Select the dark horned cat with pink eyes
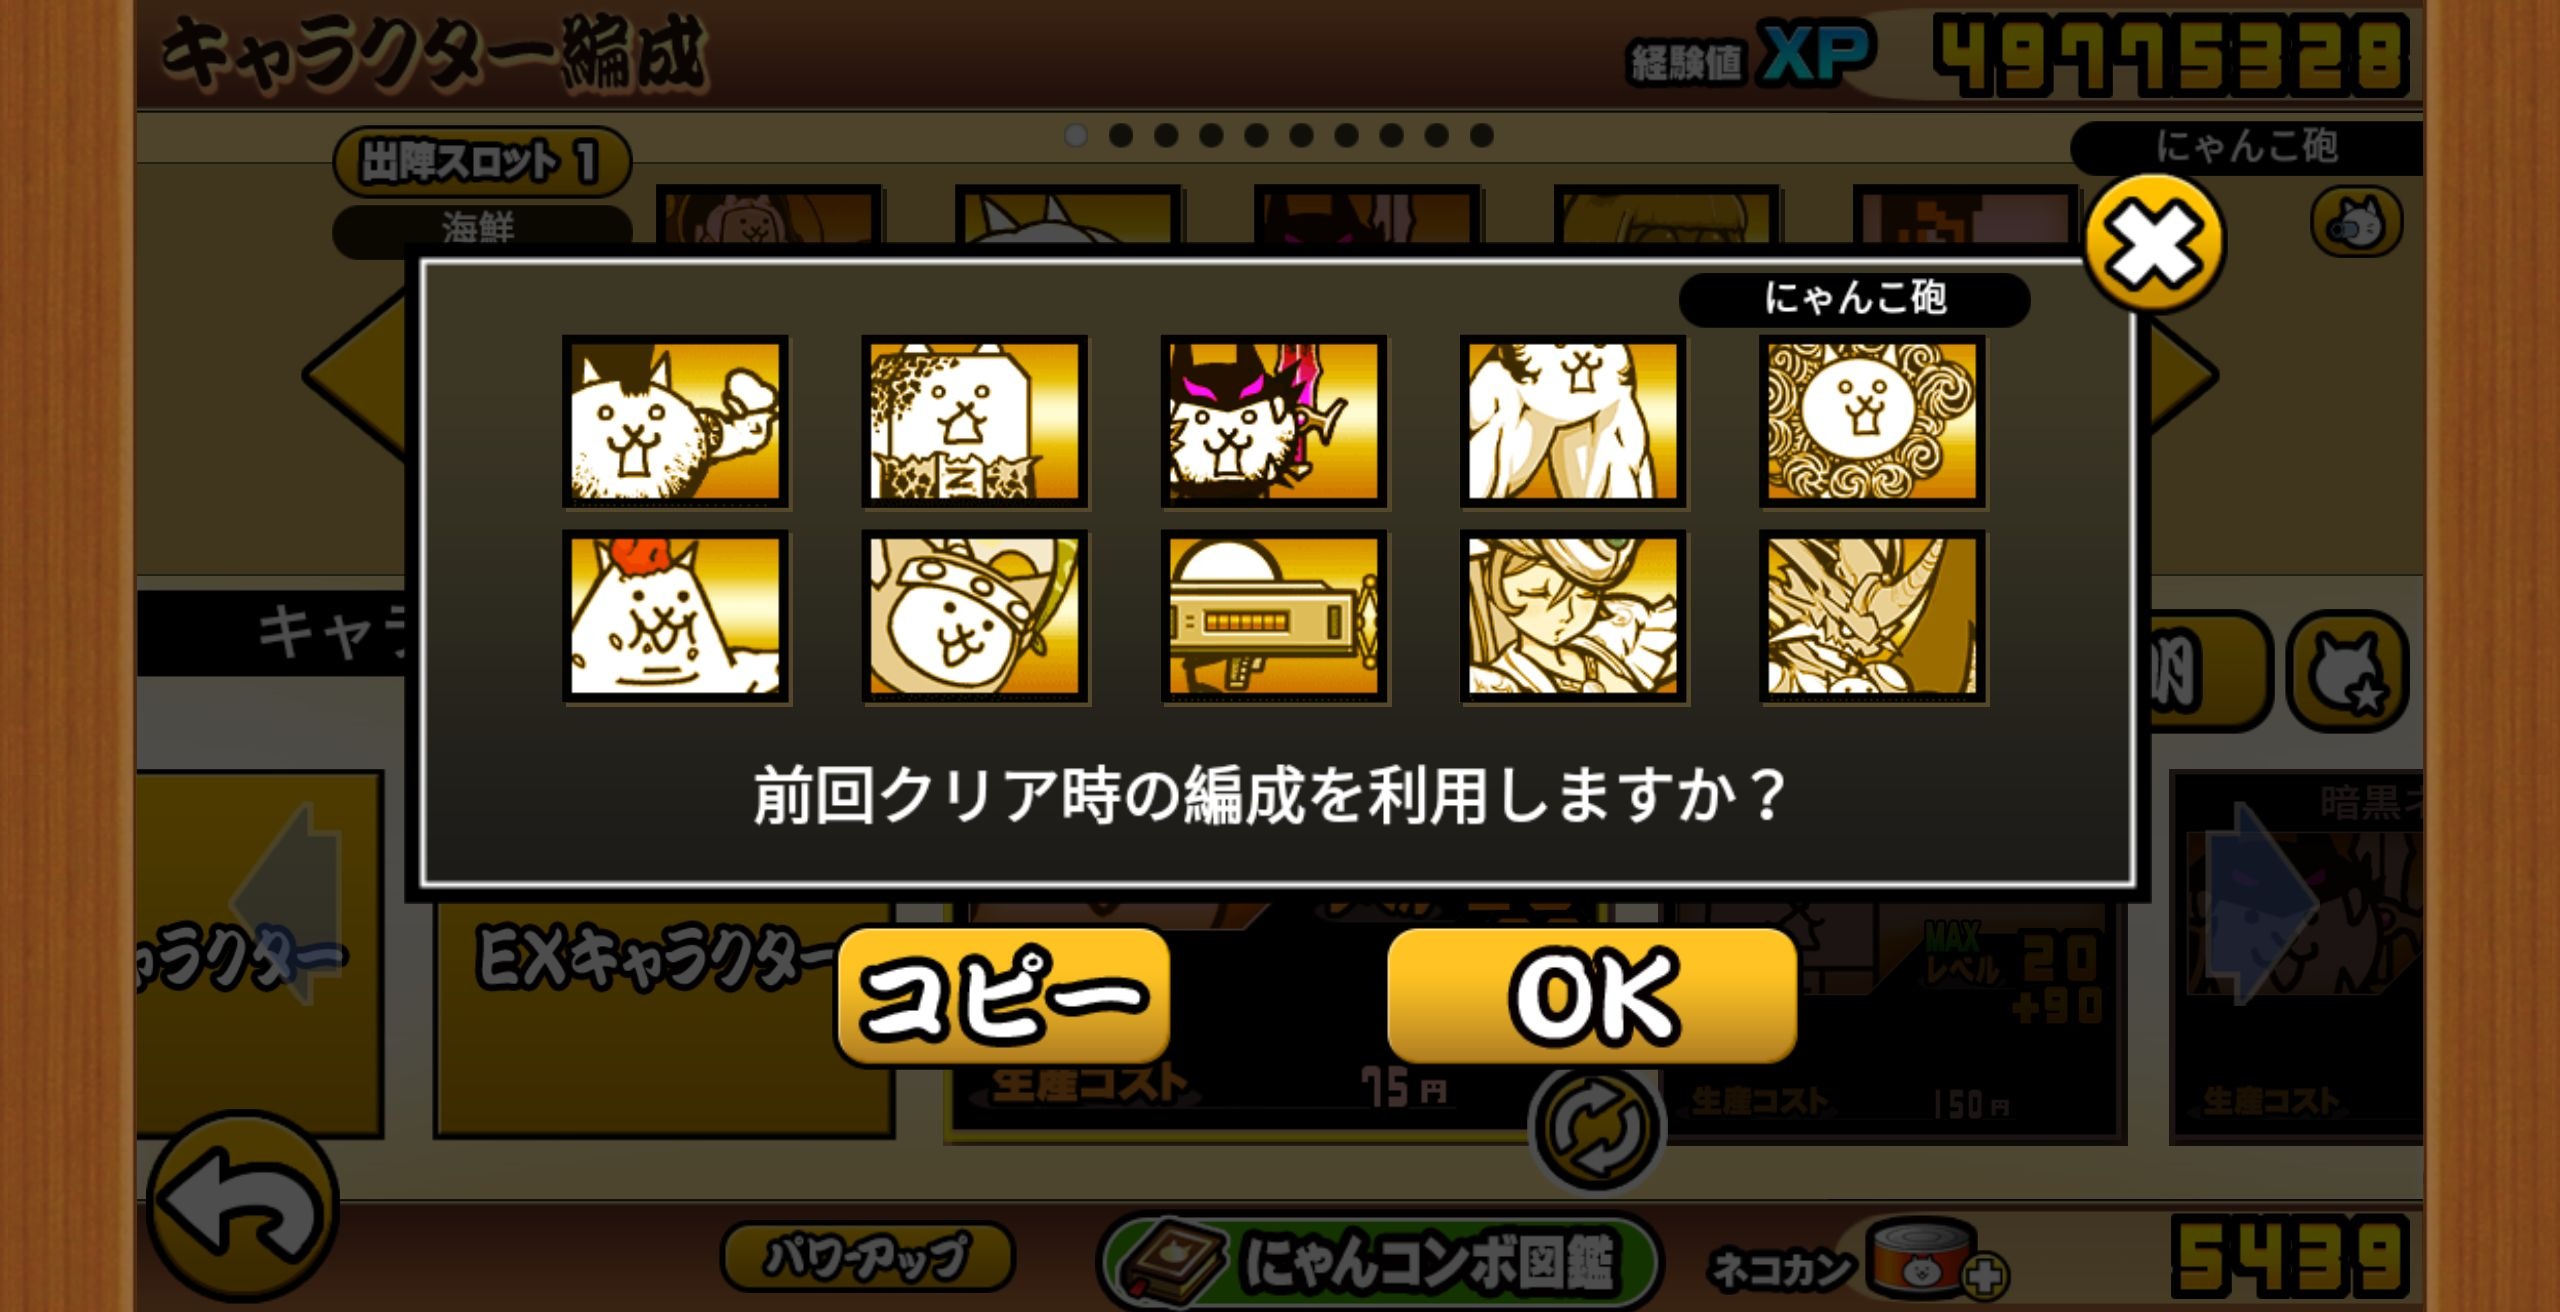The width and height of the screenshot is (2560, 1312). (x=1273, y=421)
